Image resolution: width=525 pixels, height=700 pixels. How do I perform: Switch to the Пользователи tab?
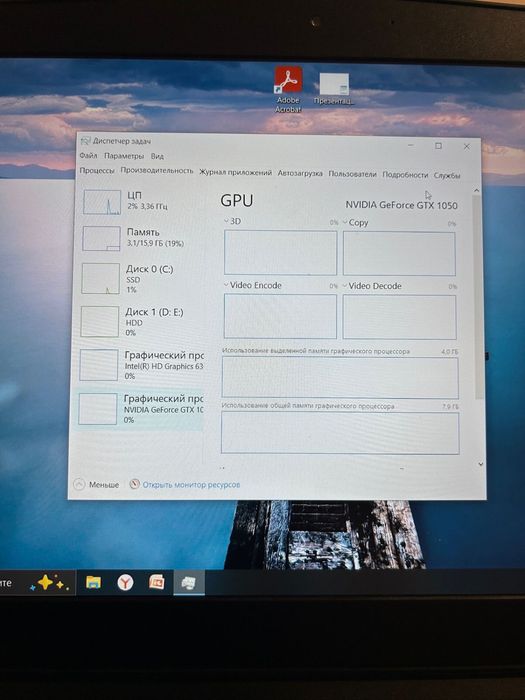coord(352,174)
